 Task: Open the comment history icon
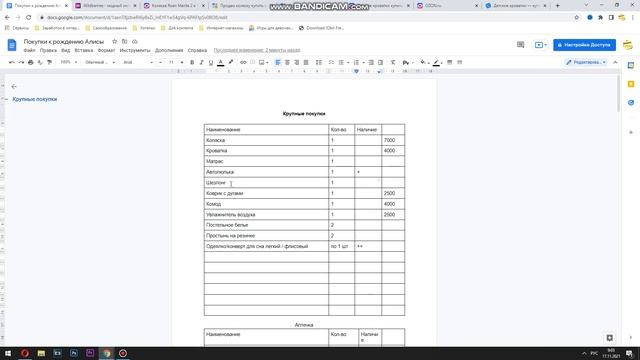[x=520, y=45]
